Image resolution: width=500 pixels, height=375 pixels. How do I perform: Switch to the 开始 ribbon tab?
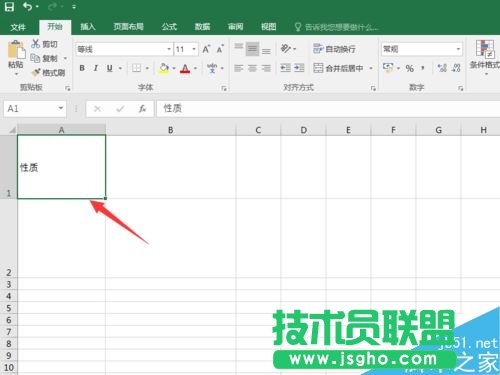(55, 27)
